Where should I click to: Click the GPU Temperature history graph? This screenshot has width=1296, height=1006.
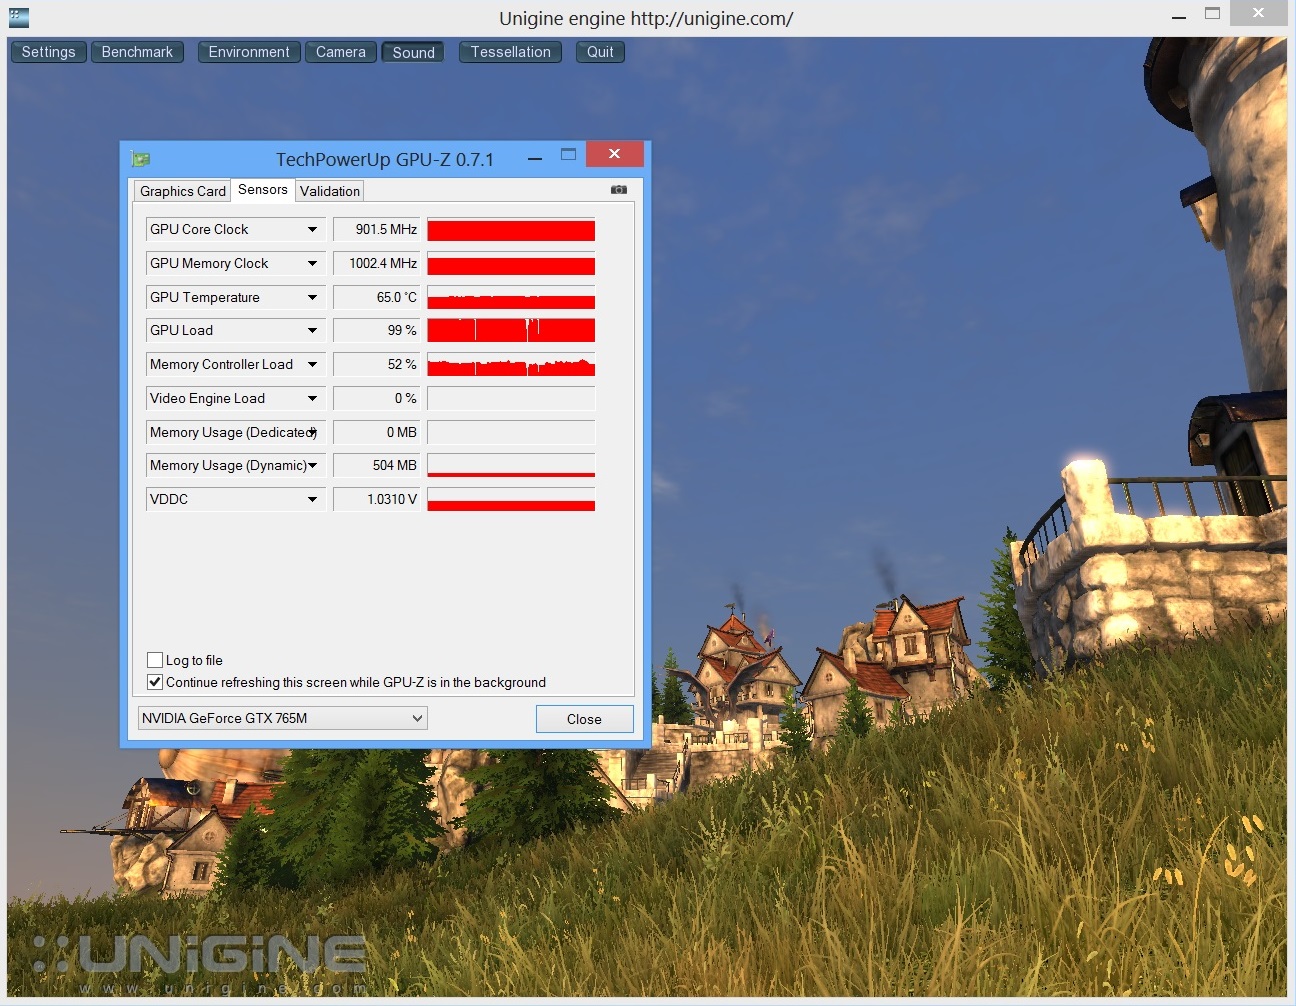click(x=511, y=298)
